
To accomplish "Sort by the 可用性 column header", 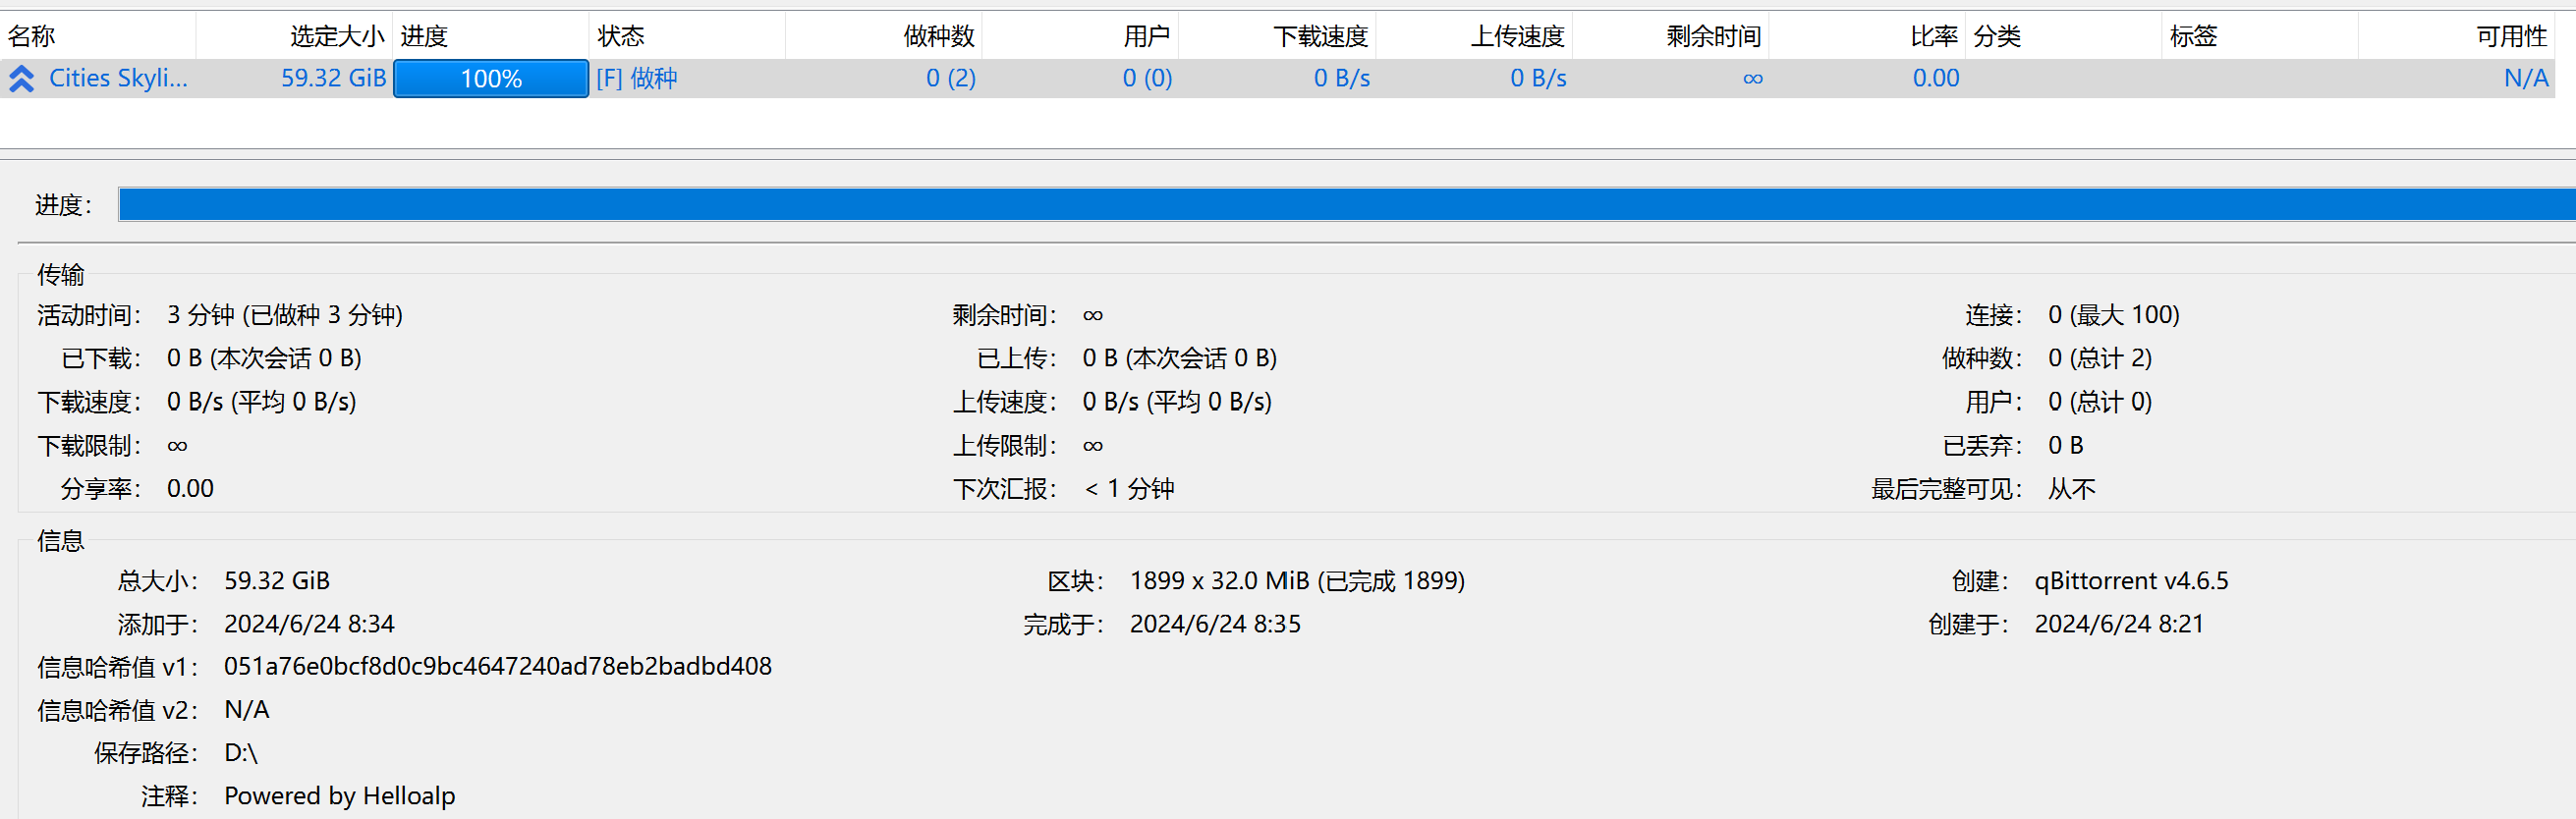I will pyautogui.click(x=2457, y=37).
